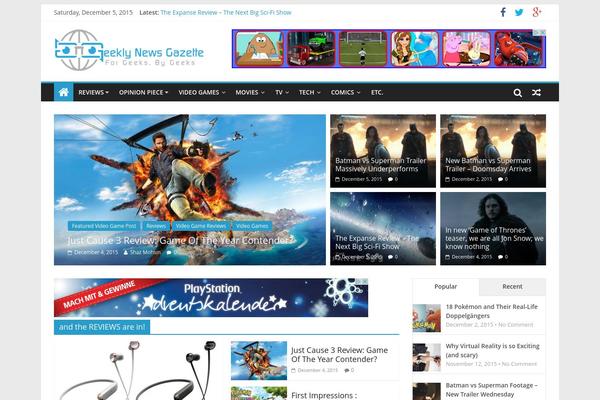Image resolution: width=600 pixels, height=400 pixels.
Task: Click the home icon in navigation bar
Action: pyautogui.click(x=64, y=92)
